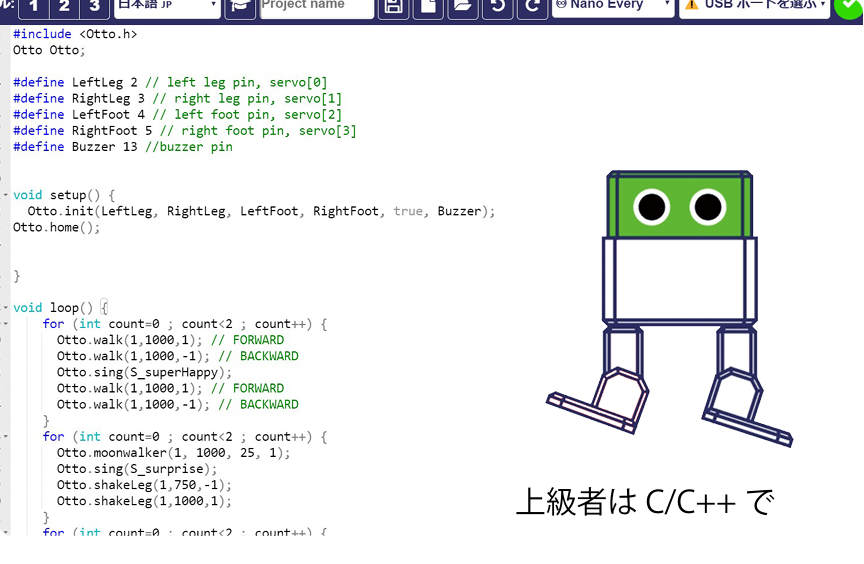Collapse the void setup() code block
Screen dimensions: 864x564
6,196
